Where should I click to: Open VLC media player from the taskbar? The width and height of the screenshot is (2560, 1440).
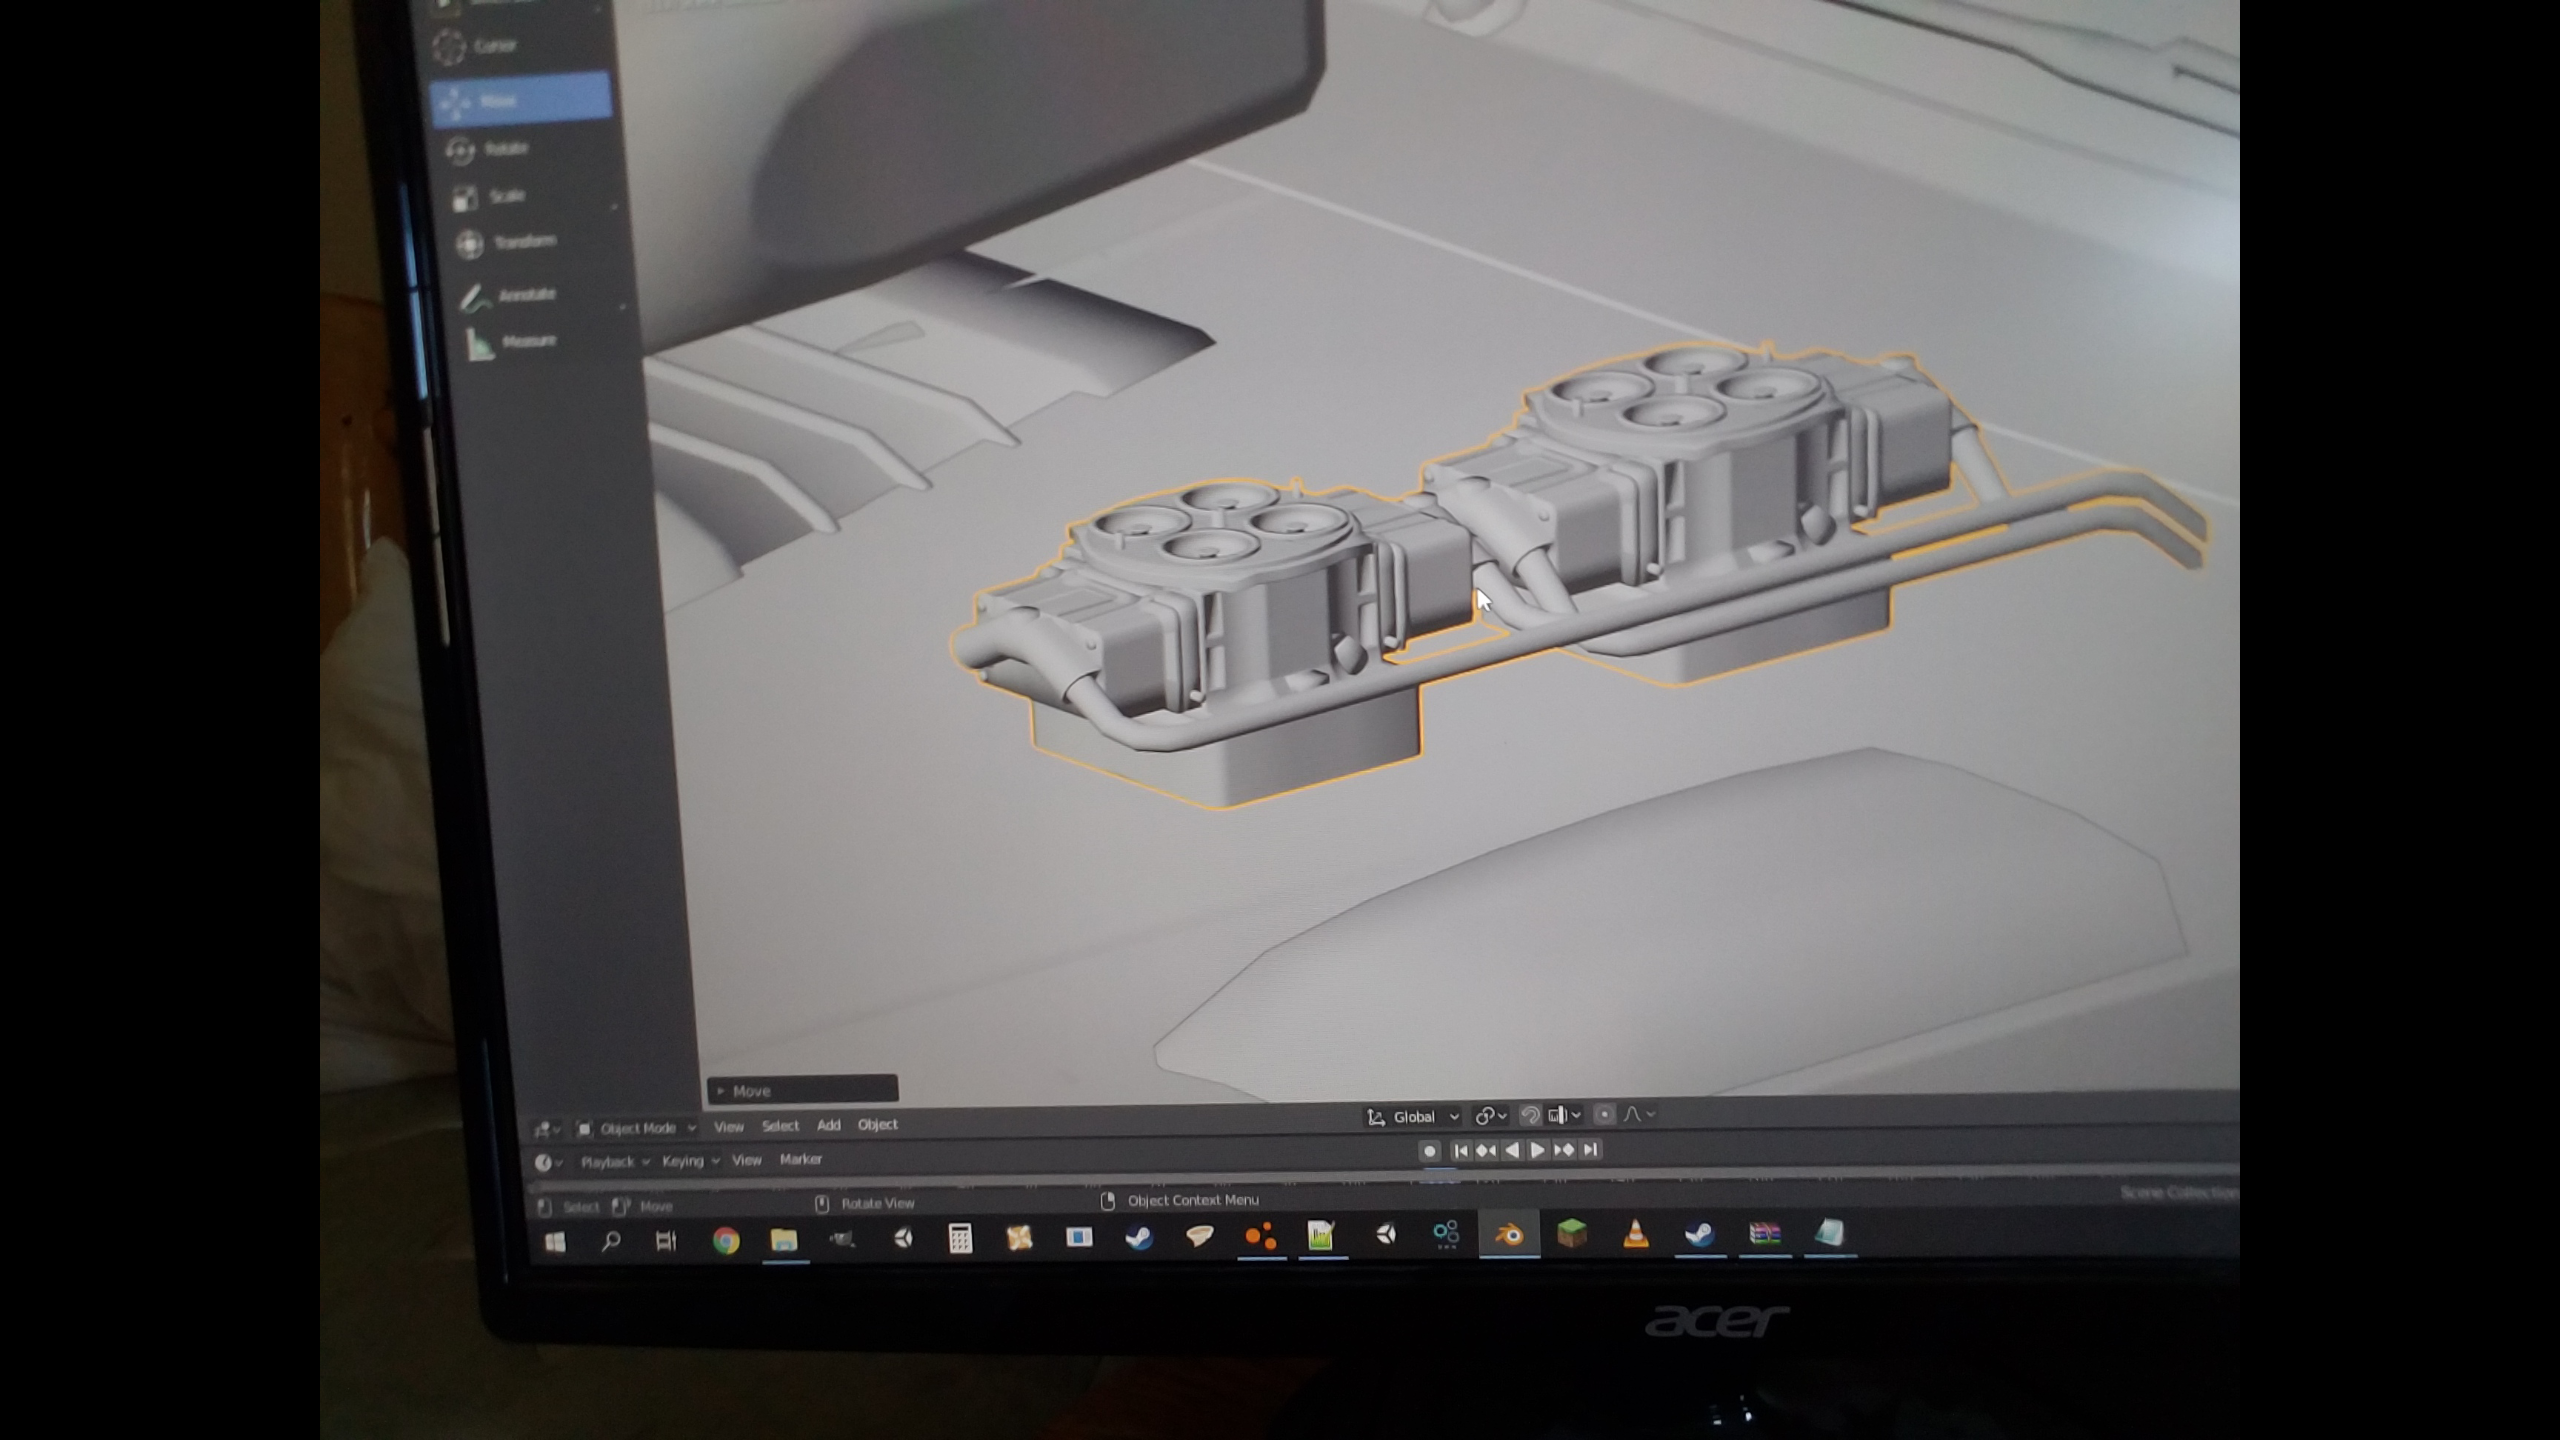pyautogui.click(x=1636, y=1234)
